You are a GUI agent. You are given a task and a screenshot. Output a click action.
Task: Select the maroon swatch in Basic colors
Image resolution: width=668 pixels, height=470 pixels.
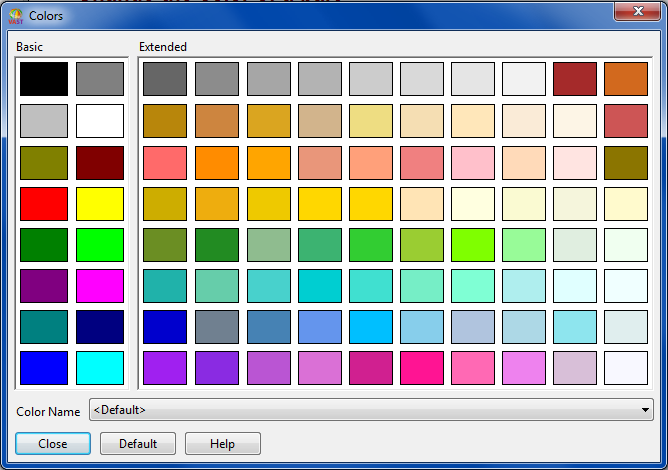coord(100,162)
